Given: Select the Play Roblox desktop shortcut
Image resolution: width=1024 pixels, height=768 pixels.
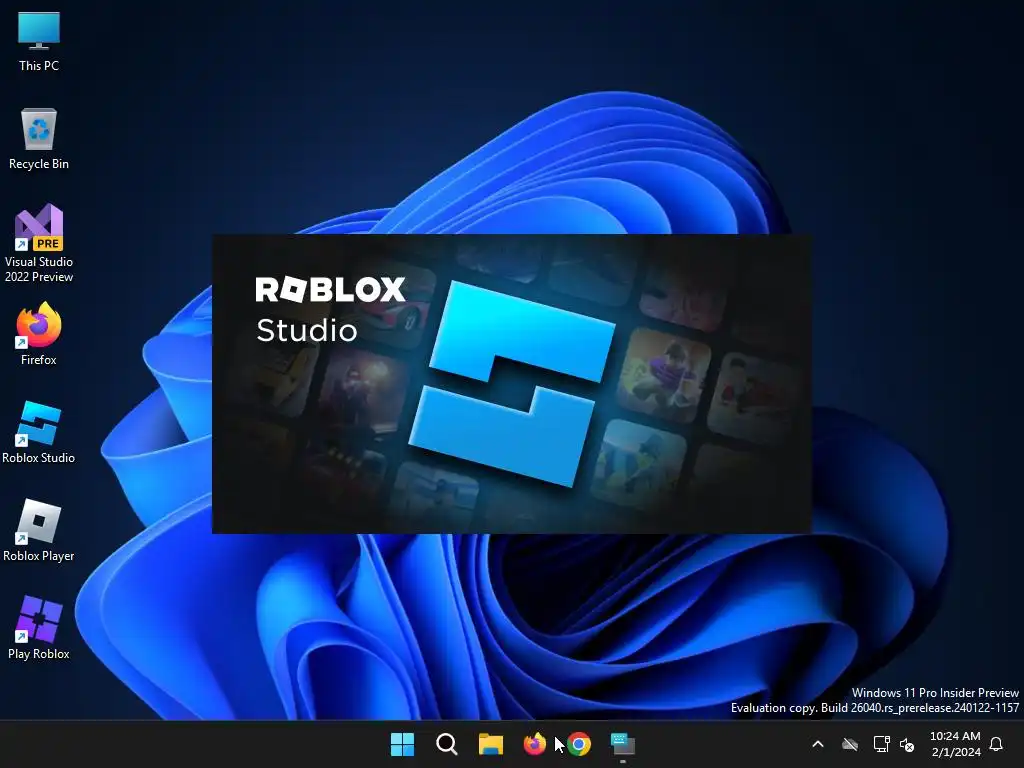Looking at the screenshot, I should (39, 628).
